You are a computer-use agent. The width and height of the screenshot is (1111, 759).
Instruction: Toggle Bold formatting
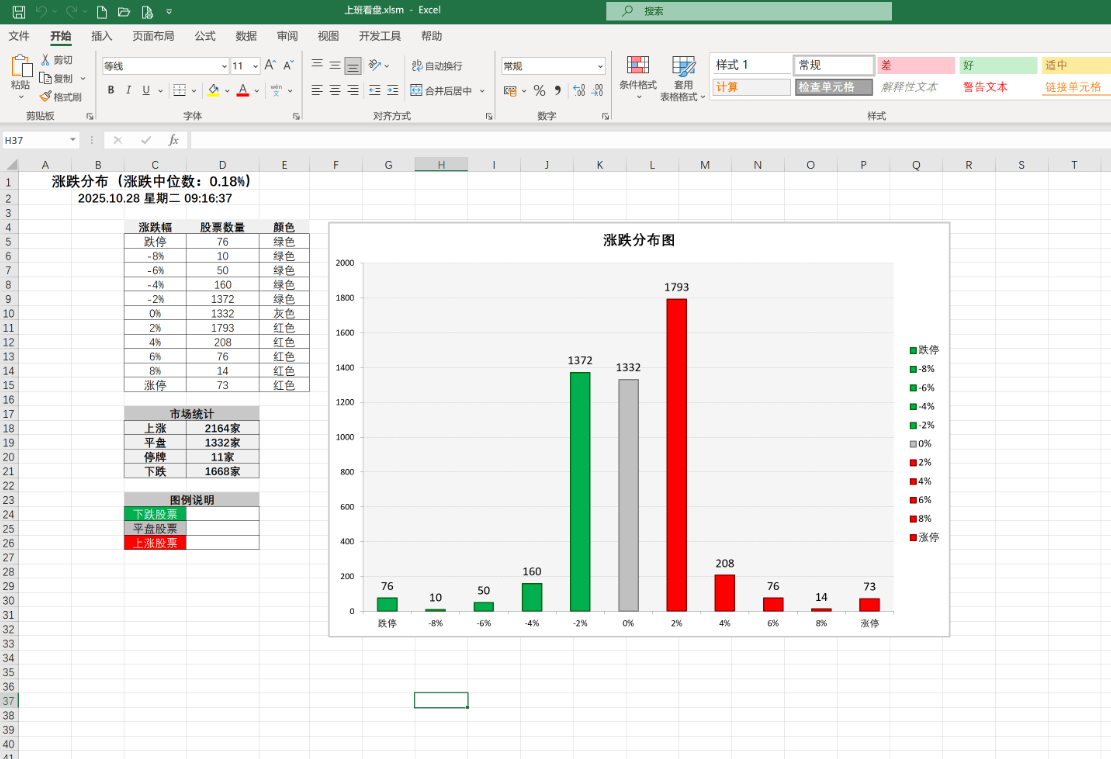pyautogui.click(x=111, y=90)
